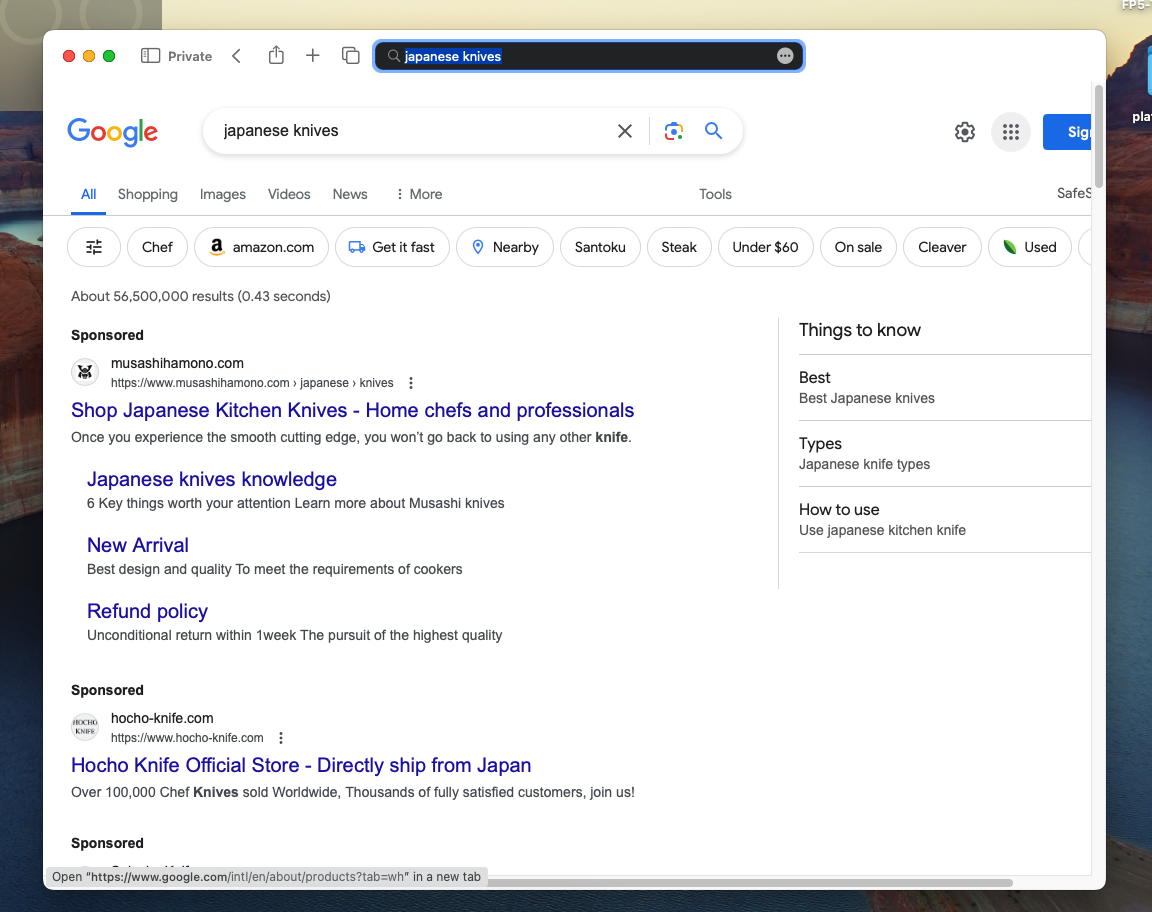Open Google Lens image search
1152x912 pixels.
click(673, 131)
